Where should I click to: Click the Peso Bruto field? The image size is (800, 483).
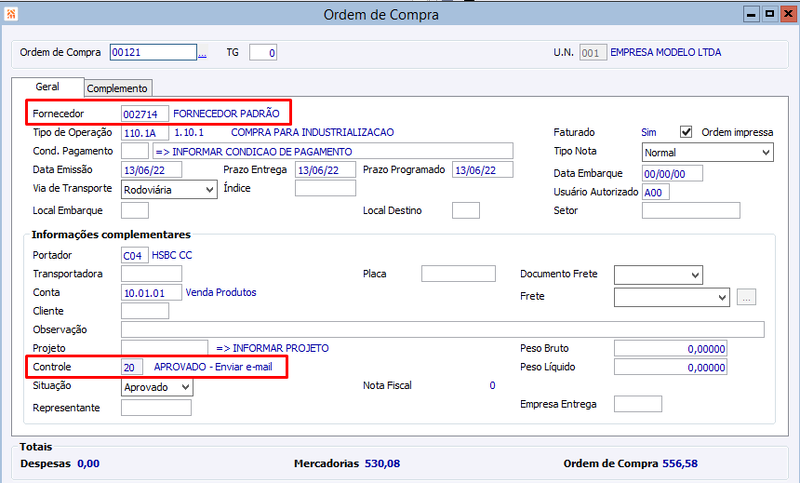[670, 349]
